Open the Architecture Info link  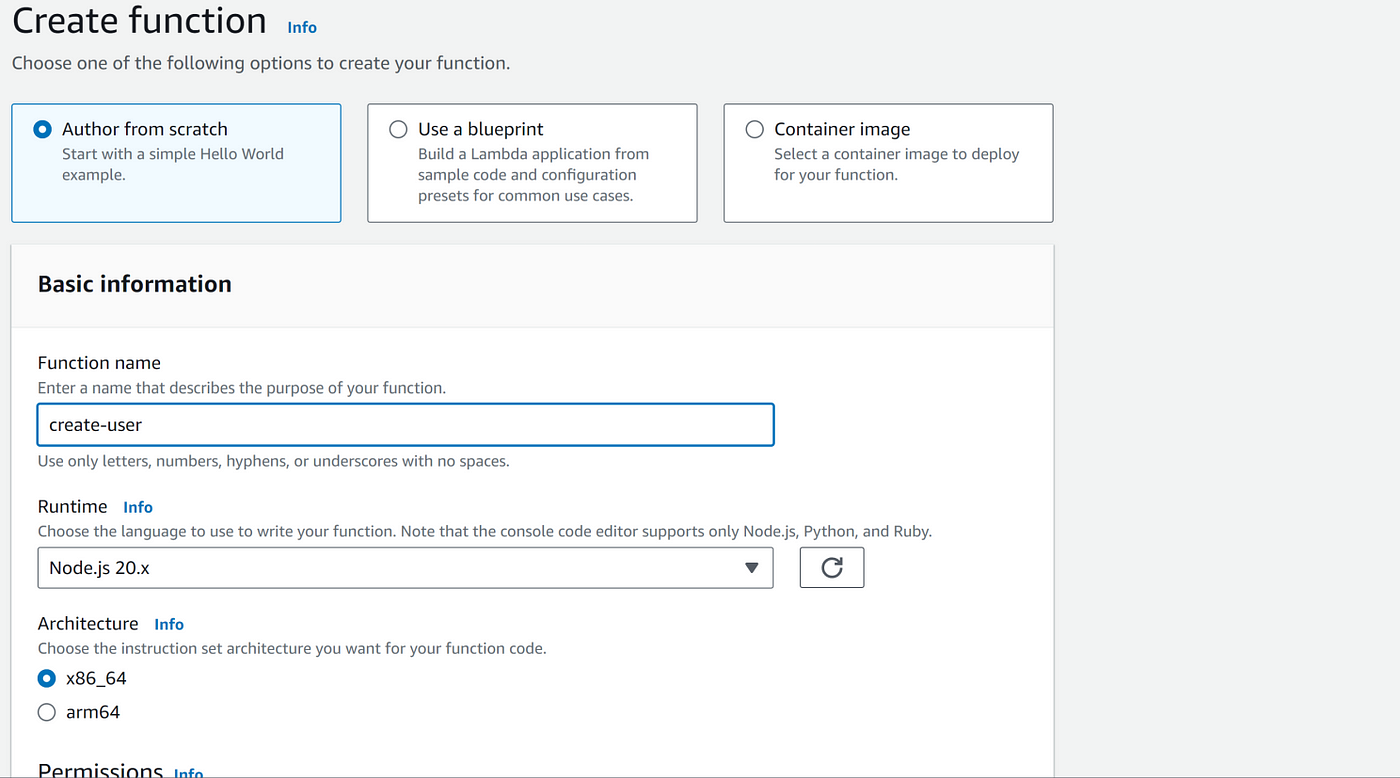click(x=169, y=624)
